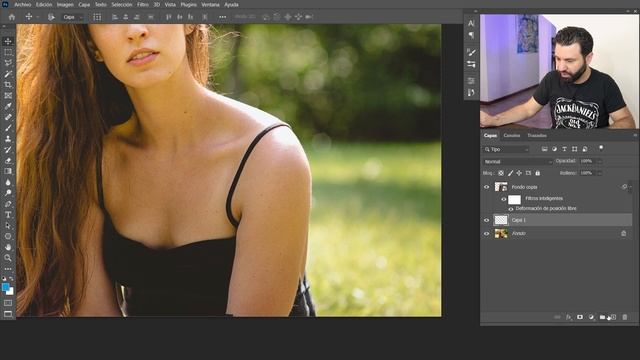This screenshot has width=640, height=360.
Task: Open the Archivo menu
Action: tap(23, 4)
